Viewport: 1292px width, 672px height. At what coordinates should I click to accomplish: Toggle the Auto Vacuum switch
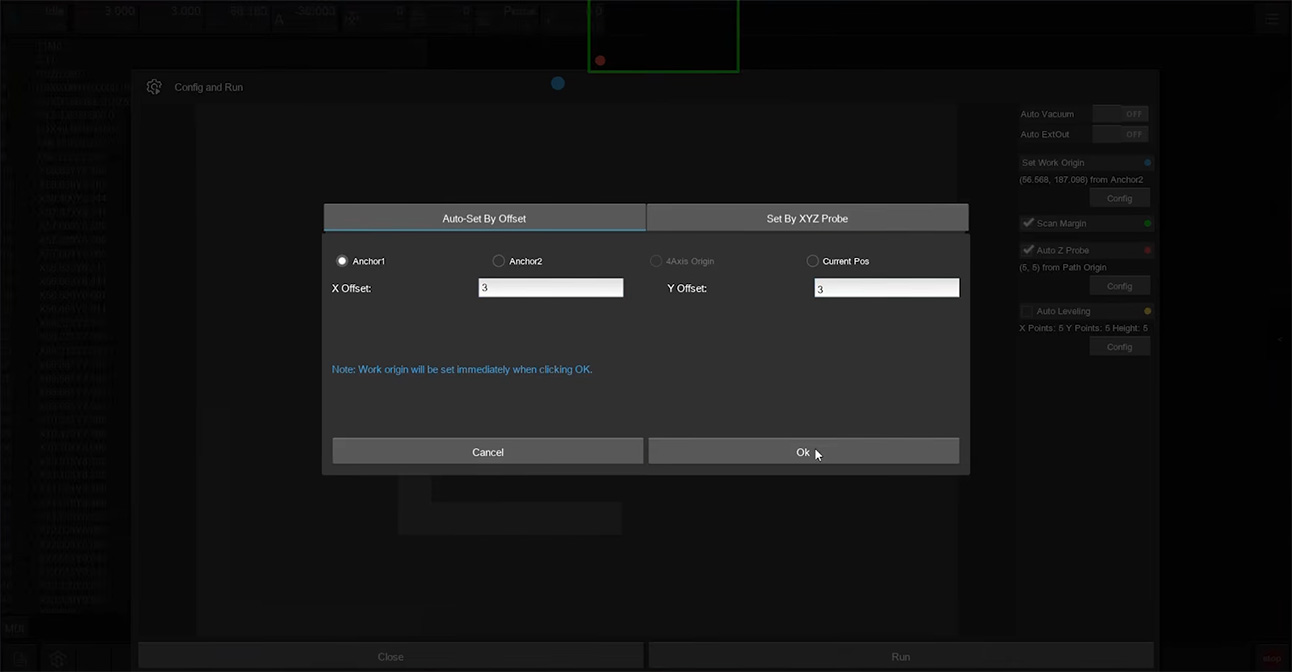tap(1120, 114)
